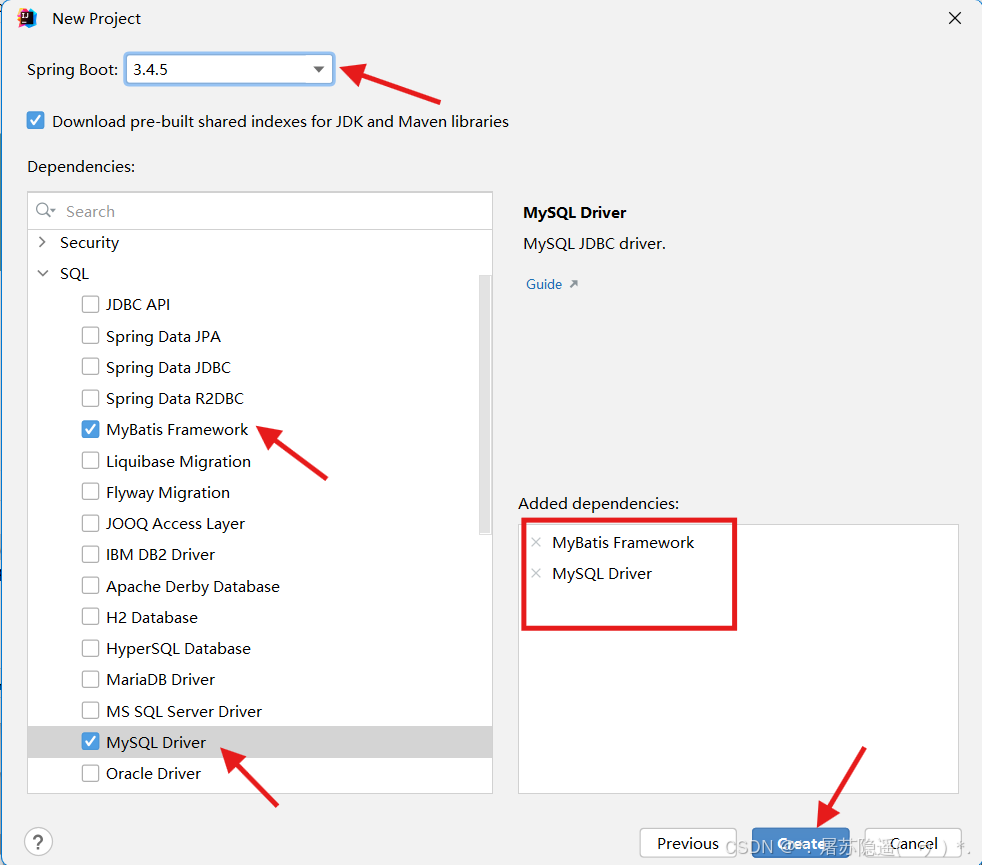Check the Apache Derby Database checkbox
Screen dimensions: 982x865
pyautogui.click(x=90, y=586)
